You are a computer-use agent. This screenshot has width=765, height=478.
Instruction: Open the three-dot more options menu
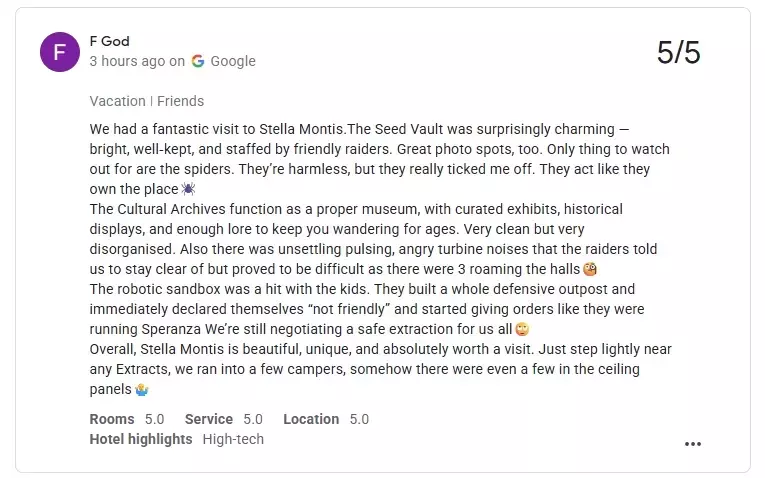(693, 444)
